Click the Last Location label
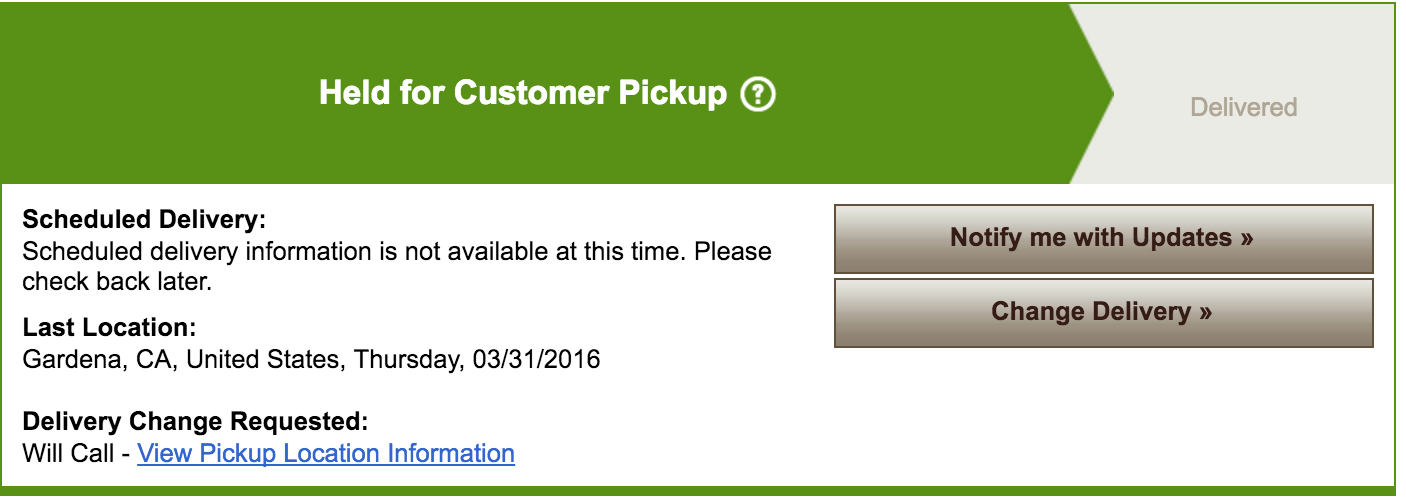This screenshot has height=498, width=1406. (x=109, y=328)
